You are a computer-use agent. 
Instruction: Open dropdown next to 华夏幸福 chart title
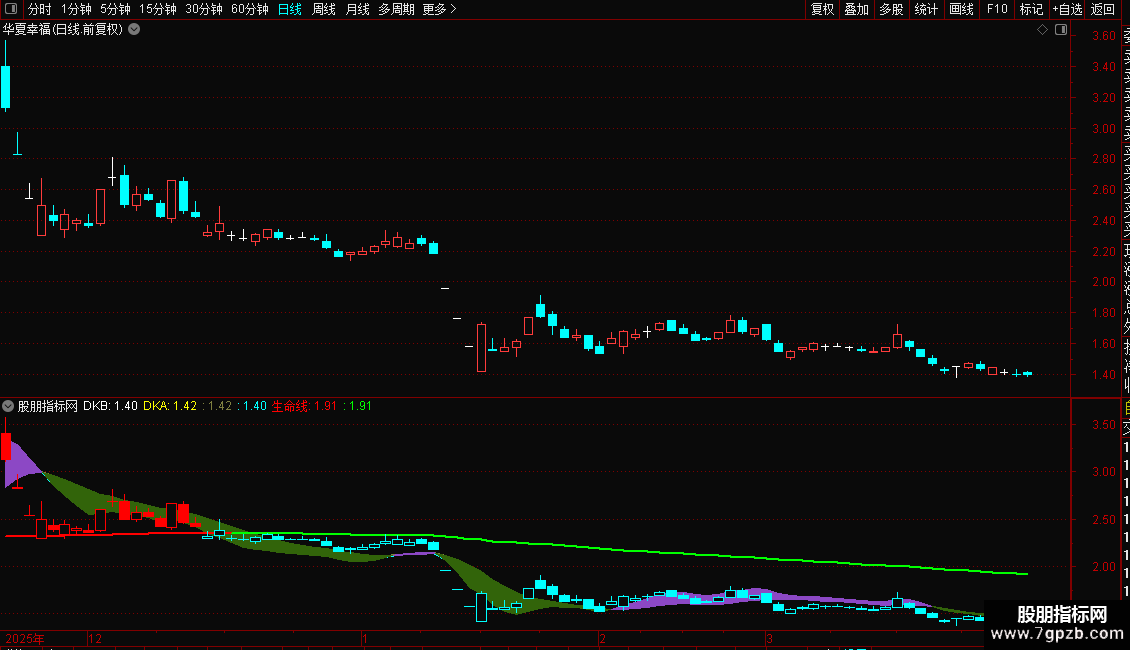134,30
